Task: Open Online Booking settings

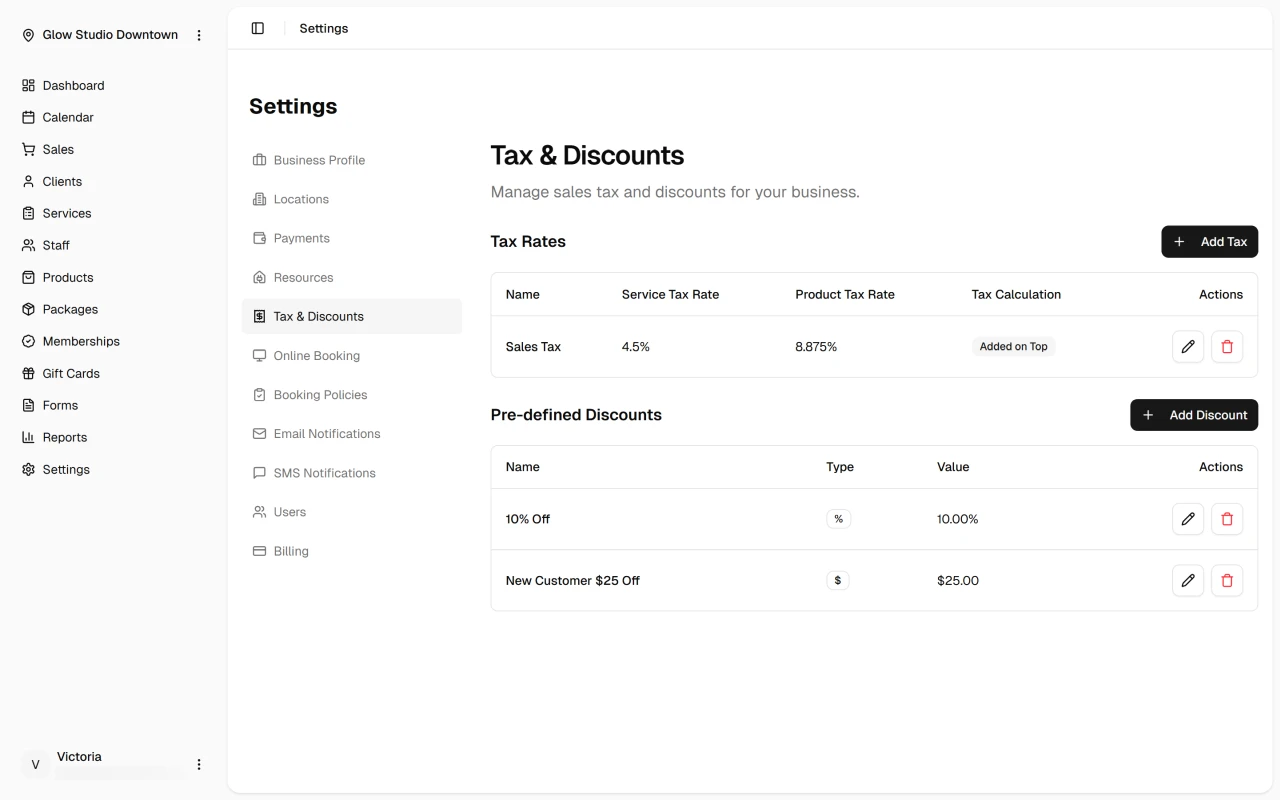Action: [x=352, y=355]
